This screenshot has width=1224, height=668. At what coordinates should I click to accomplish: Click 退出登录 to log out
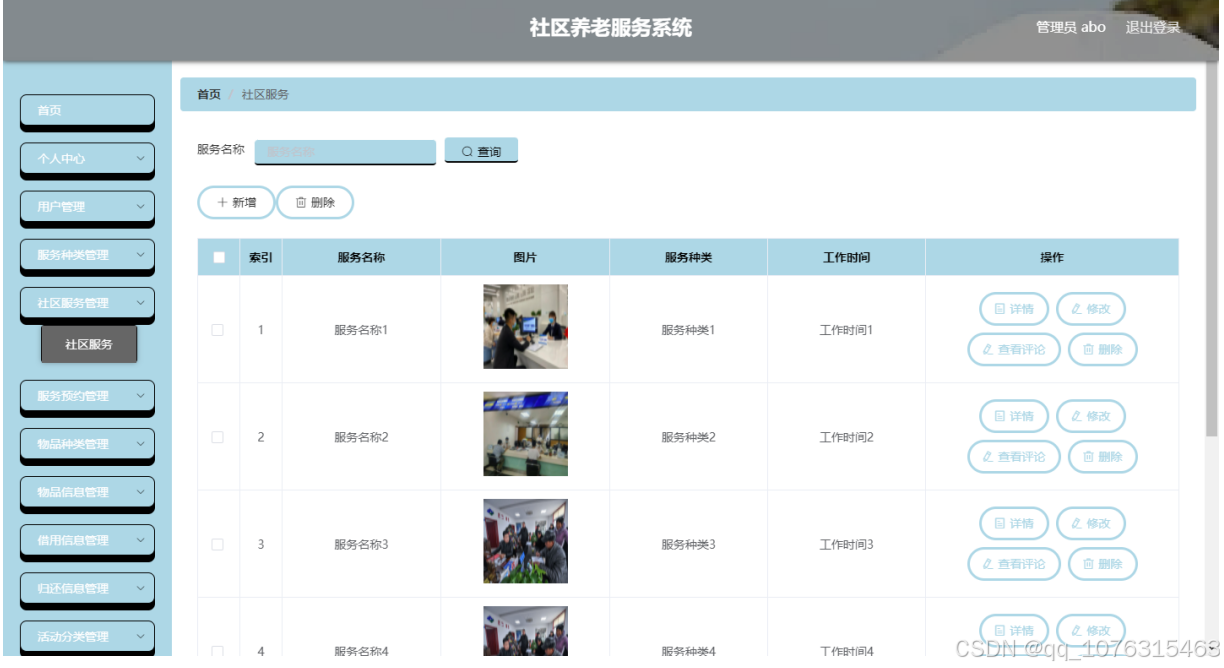[1153, 27]
